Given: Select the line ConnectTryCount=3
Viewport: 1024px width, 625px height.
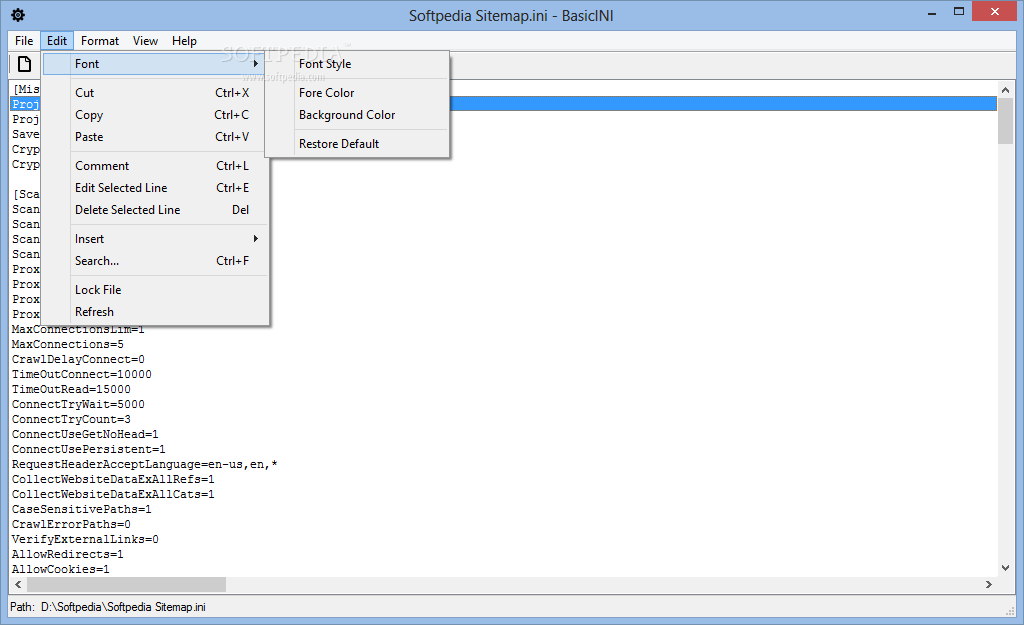Looking at the screenshot, I should coord(71,419).
